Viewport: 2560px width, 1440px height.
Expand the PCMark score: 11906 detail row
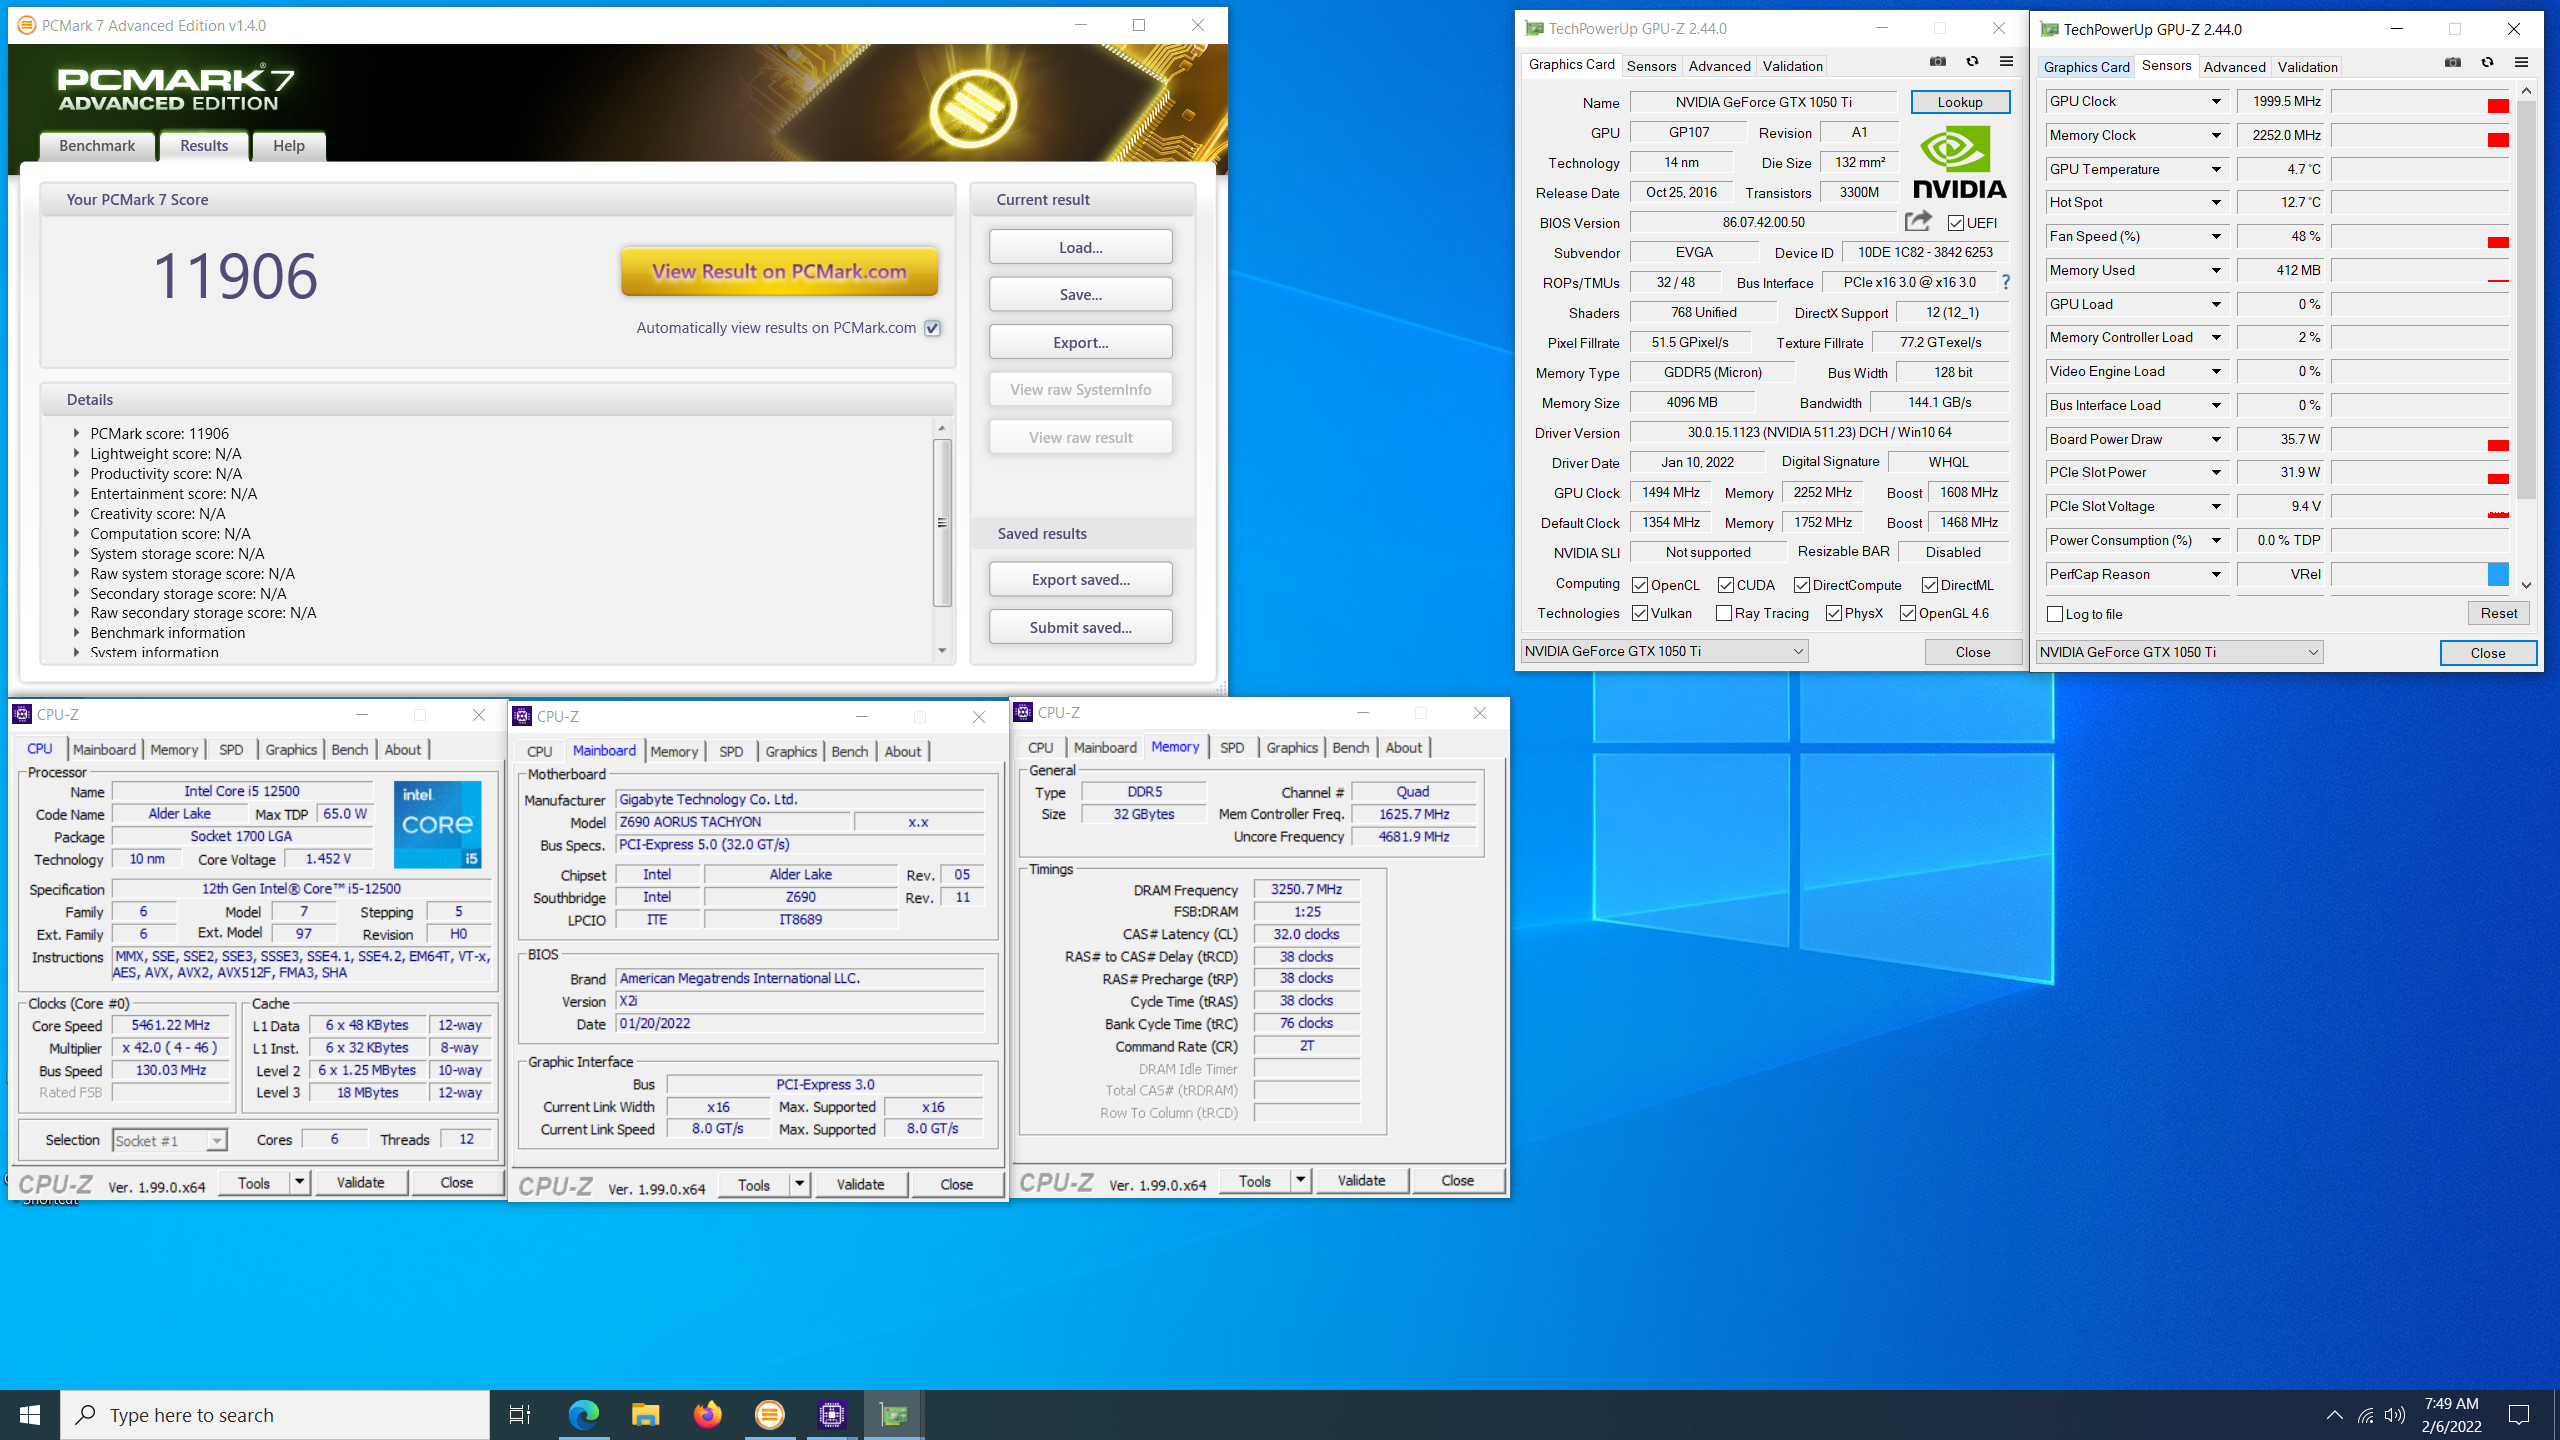(x=76, y=433)
